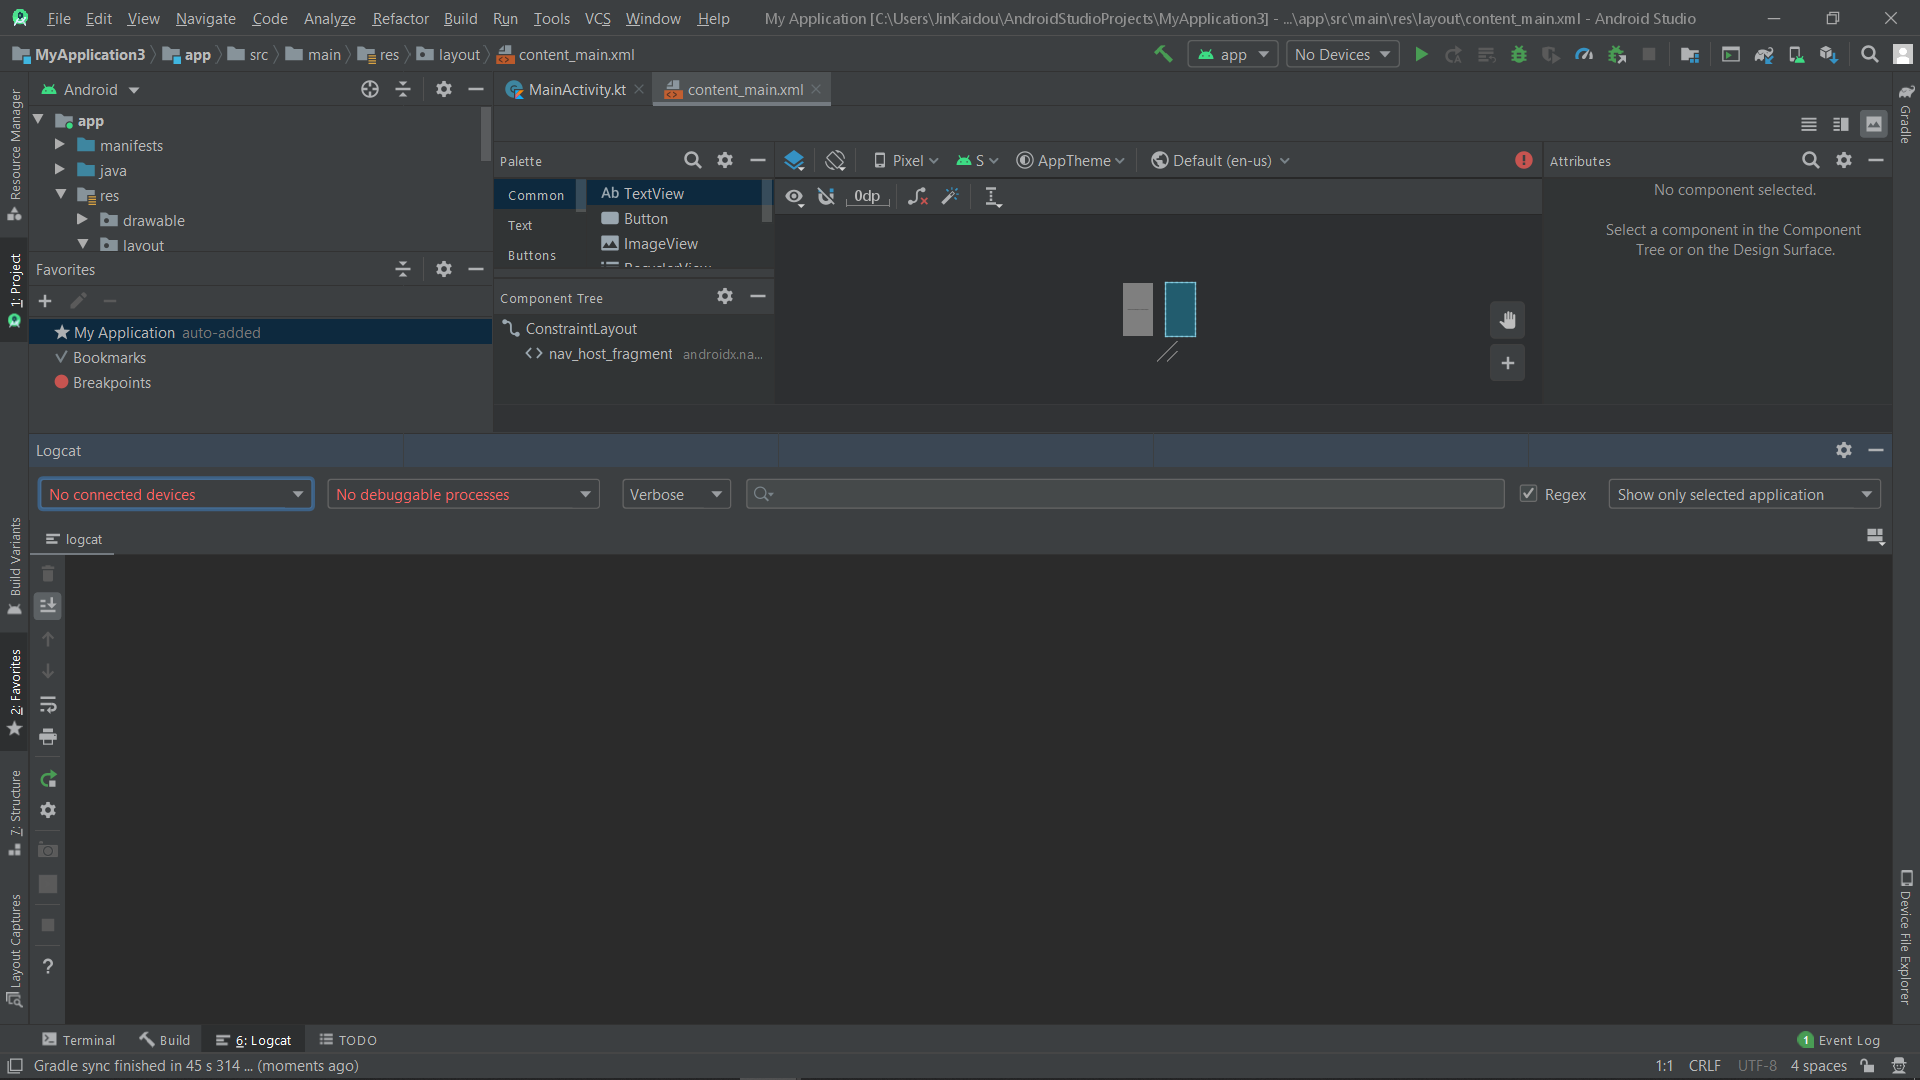Switch to the MainActivity.kt tab
The height and width of the screenshot is (1080, 1920).
pyautogui.click(x=575, y=89)
